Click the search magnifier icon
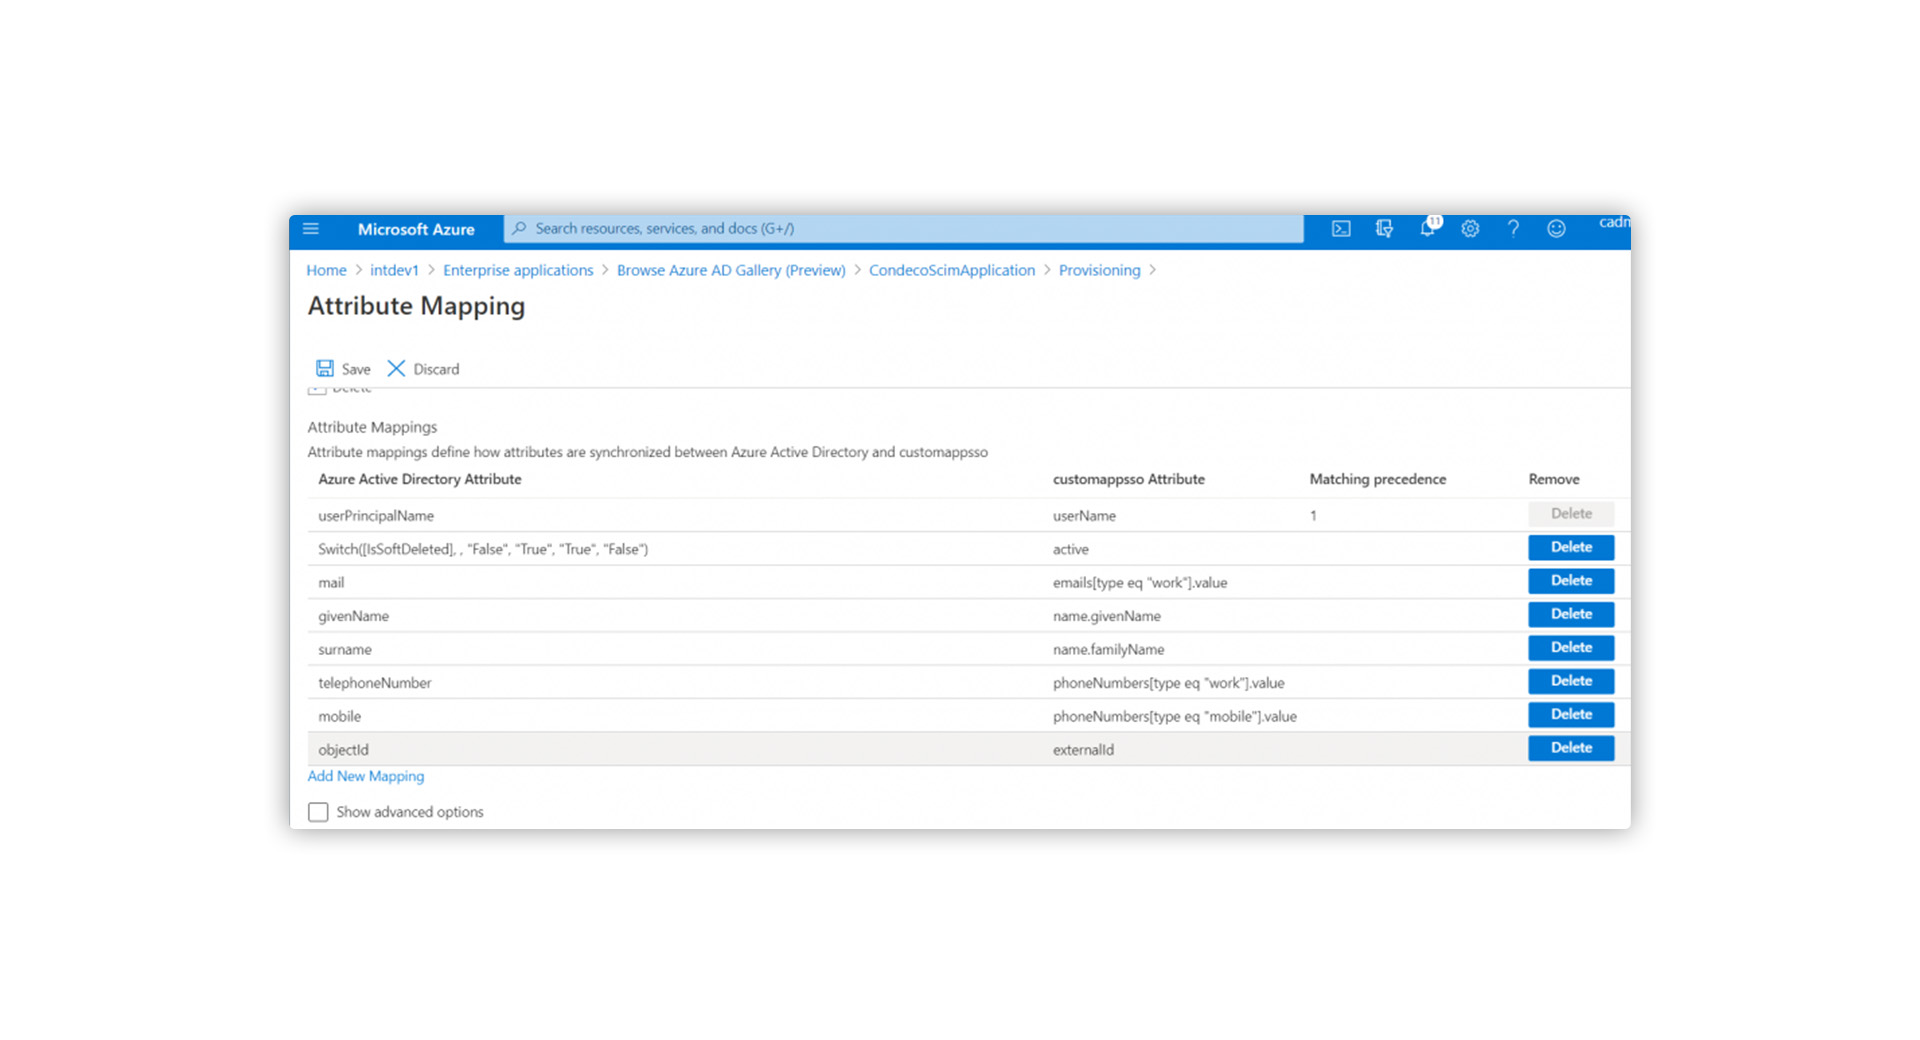 coord(519,228)
